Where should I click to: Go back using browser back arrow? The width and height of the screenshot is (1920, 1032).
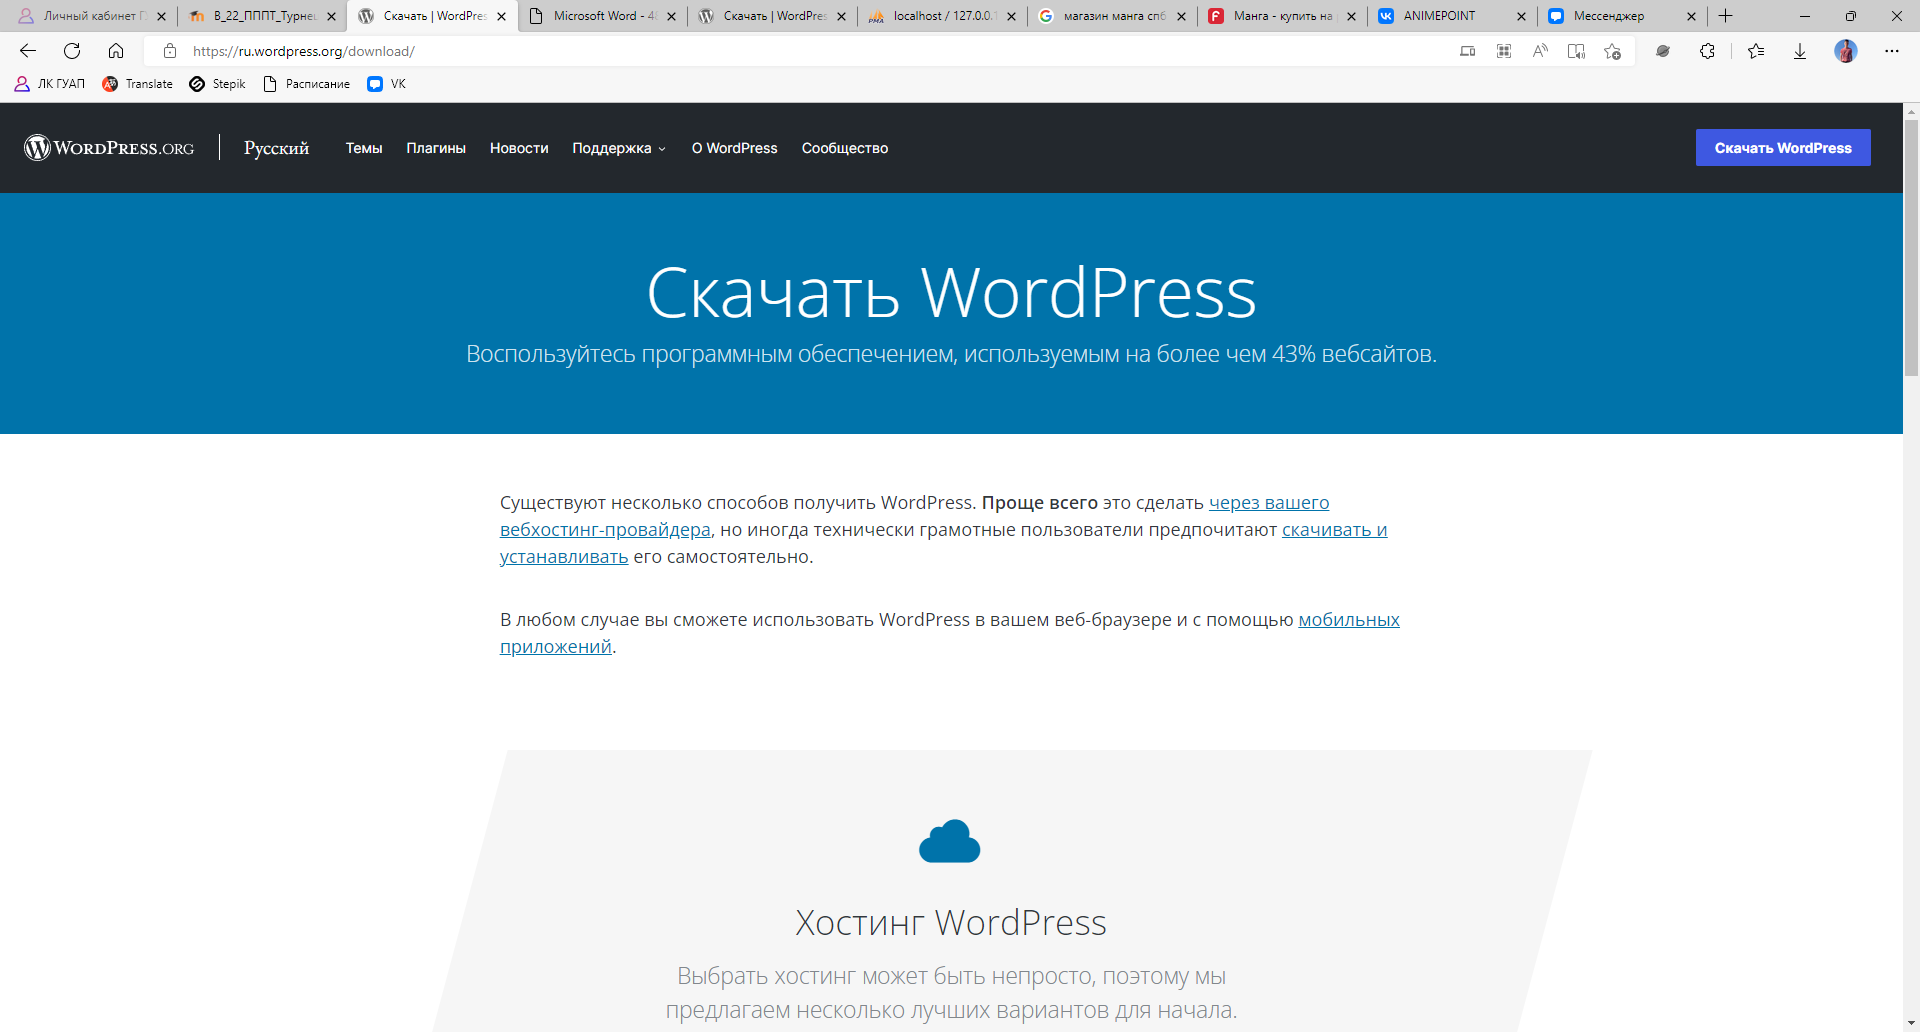(28, 51)
